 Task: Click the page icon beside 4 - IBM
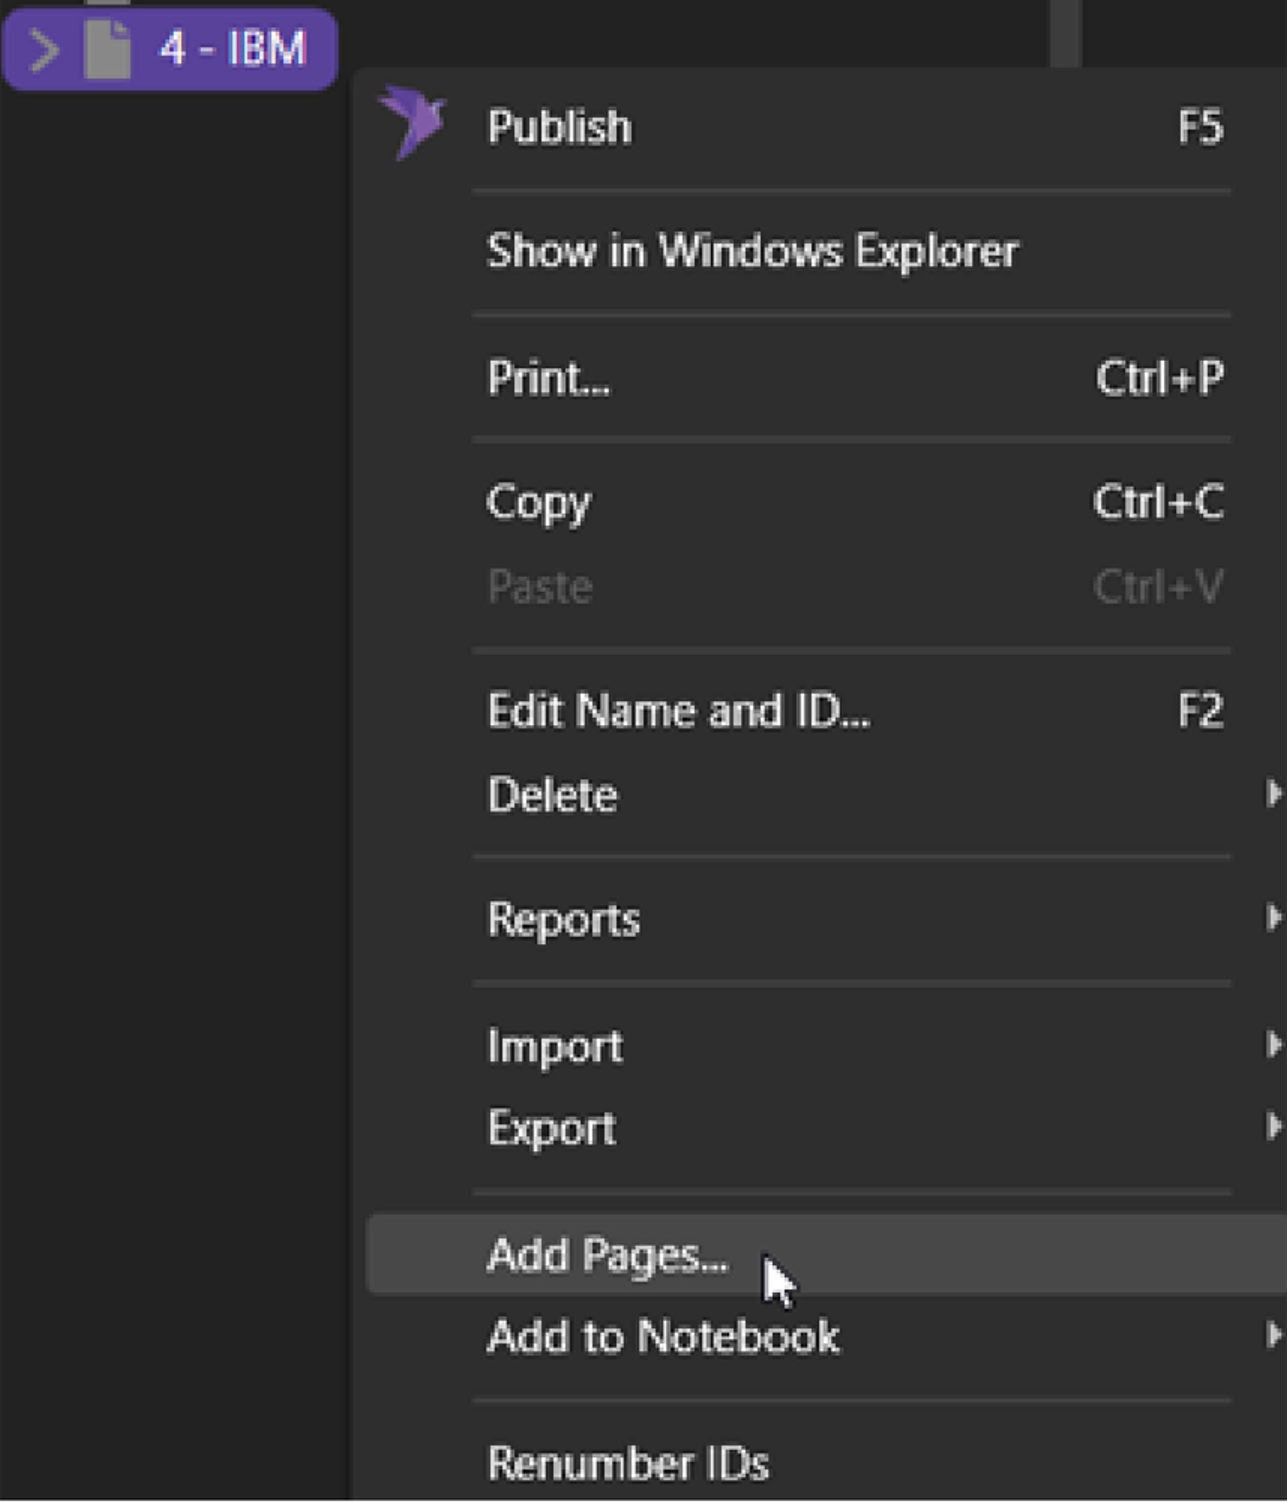pyautogui.click(x=108, y=49)
